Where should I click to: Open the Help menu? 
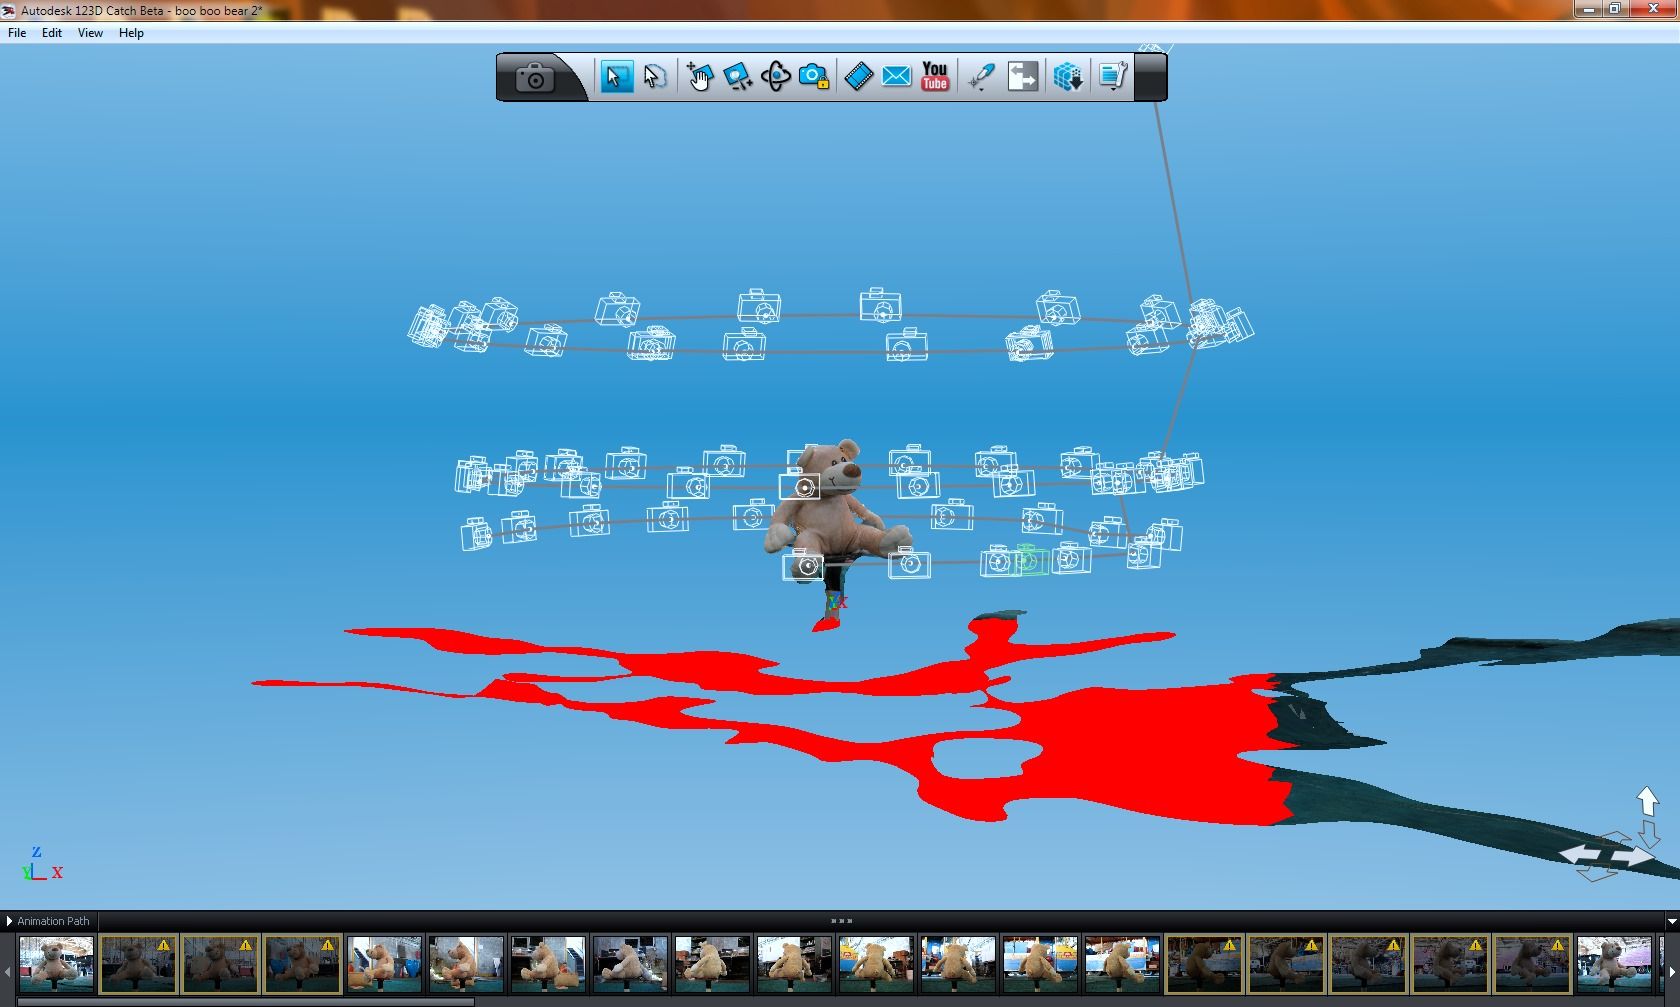(x=130, y=32)
